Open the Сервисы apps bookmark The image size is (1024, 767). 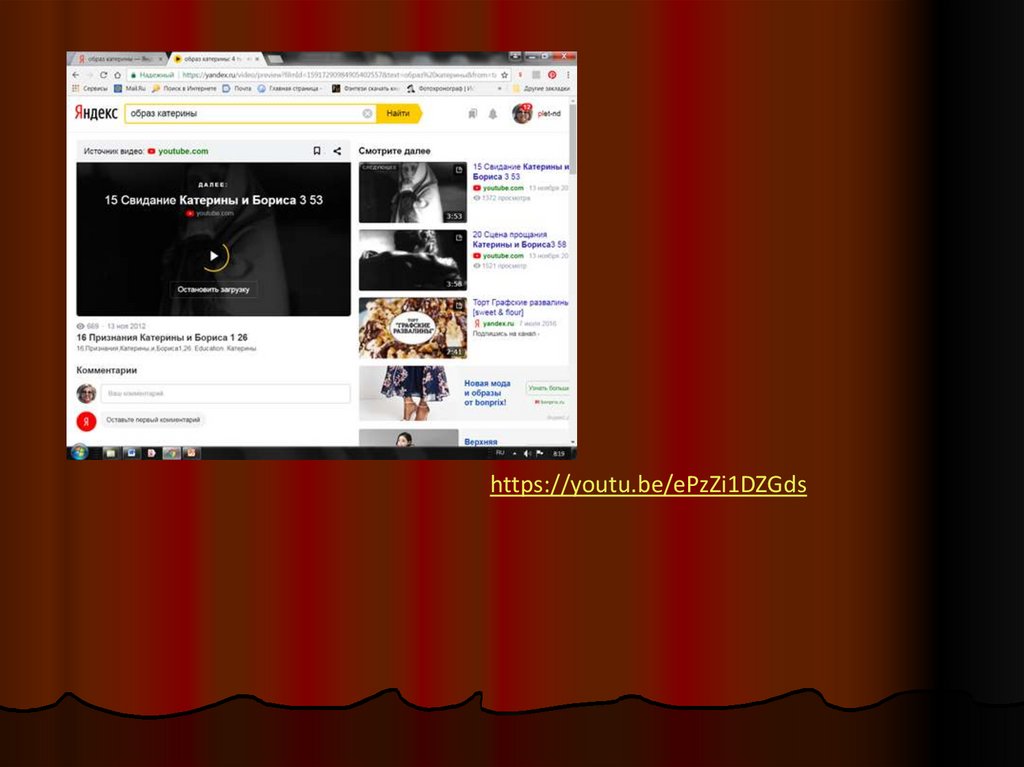(90, 88)
